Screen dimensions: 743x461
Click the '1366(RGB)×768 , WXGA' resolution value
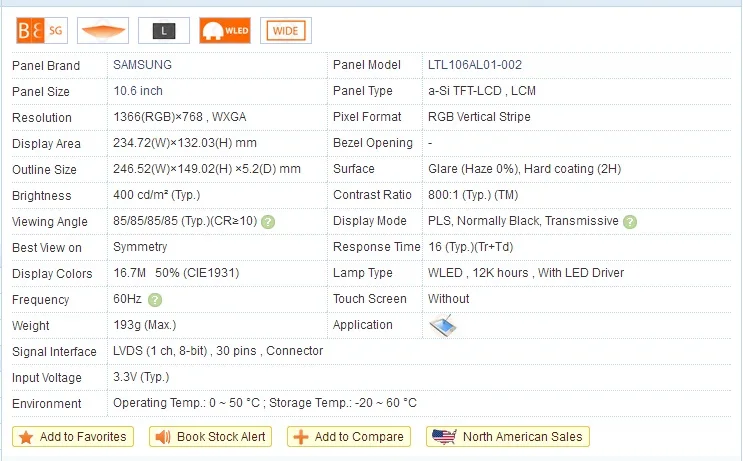[180, 117]
